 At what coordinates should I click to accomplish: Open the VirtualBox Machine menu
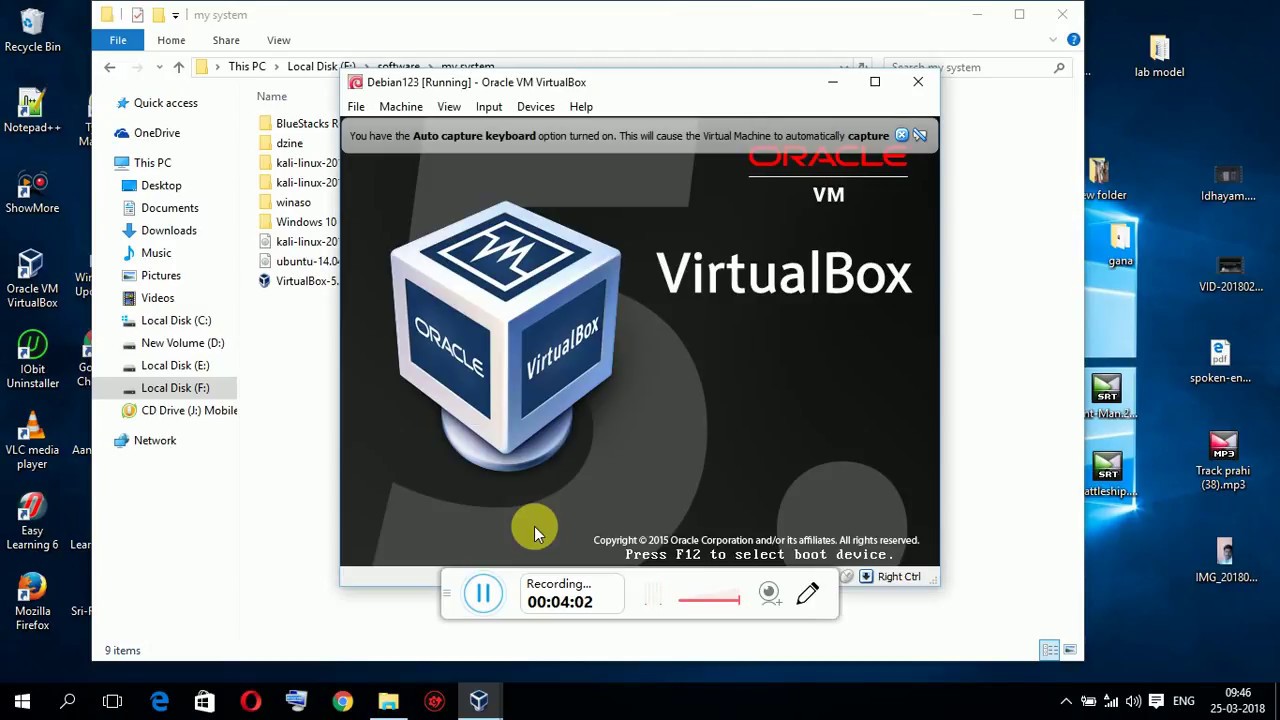click(x=401, y=107)
